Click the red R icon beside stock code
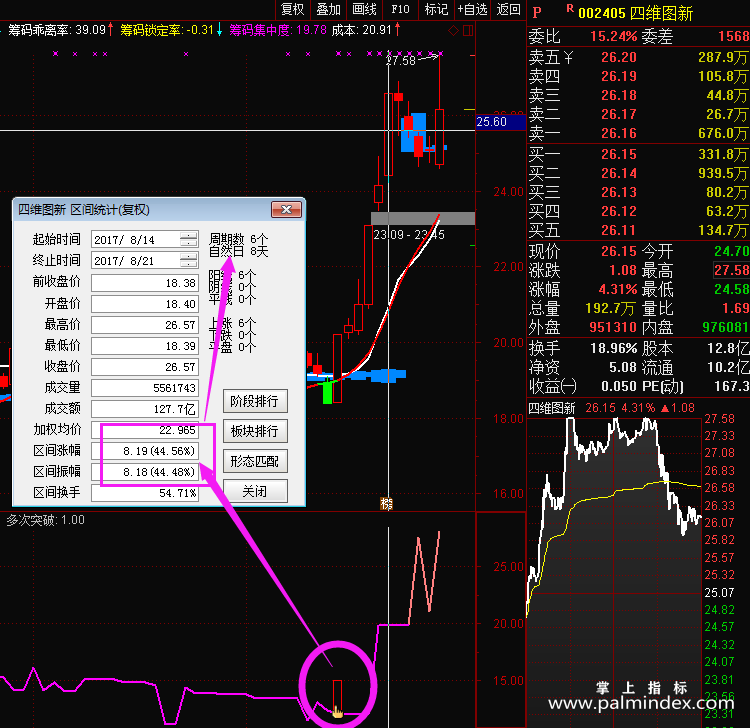The height and width of the screenshot is (728, 750). pyautogui.click(x=570, y=8)
